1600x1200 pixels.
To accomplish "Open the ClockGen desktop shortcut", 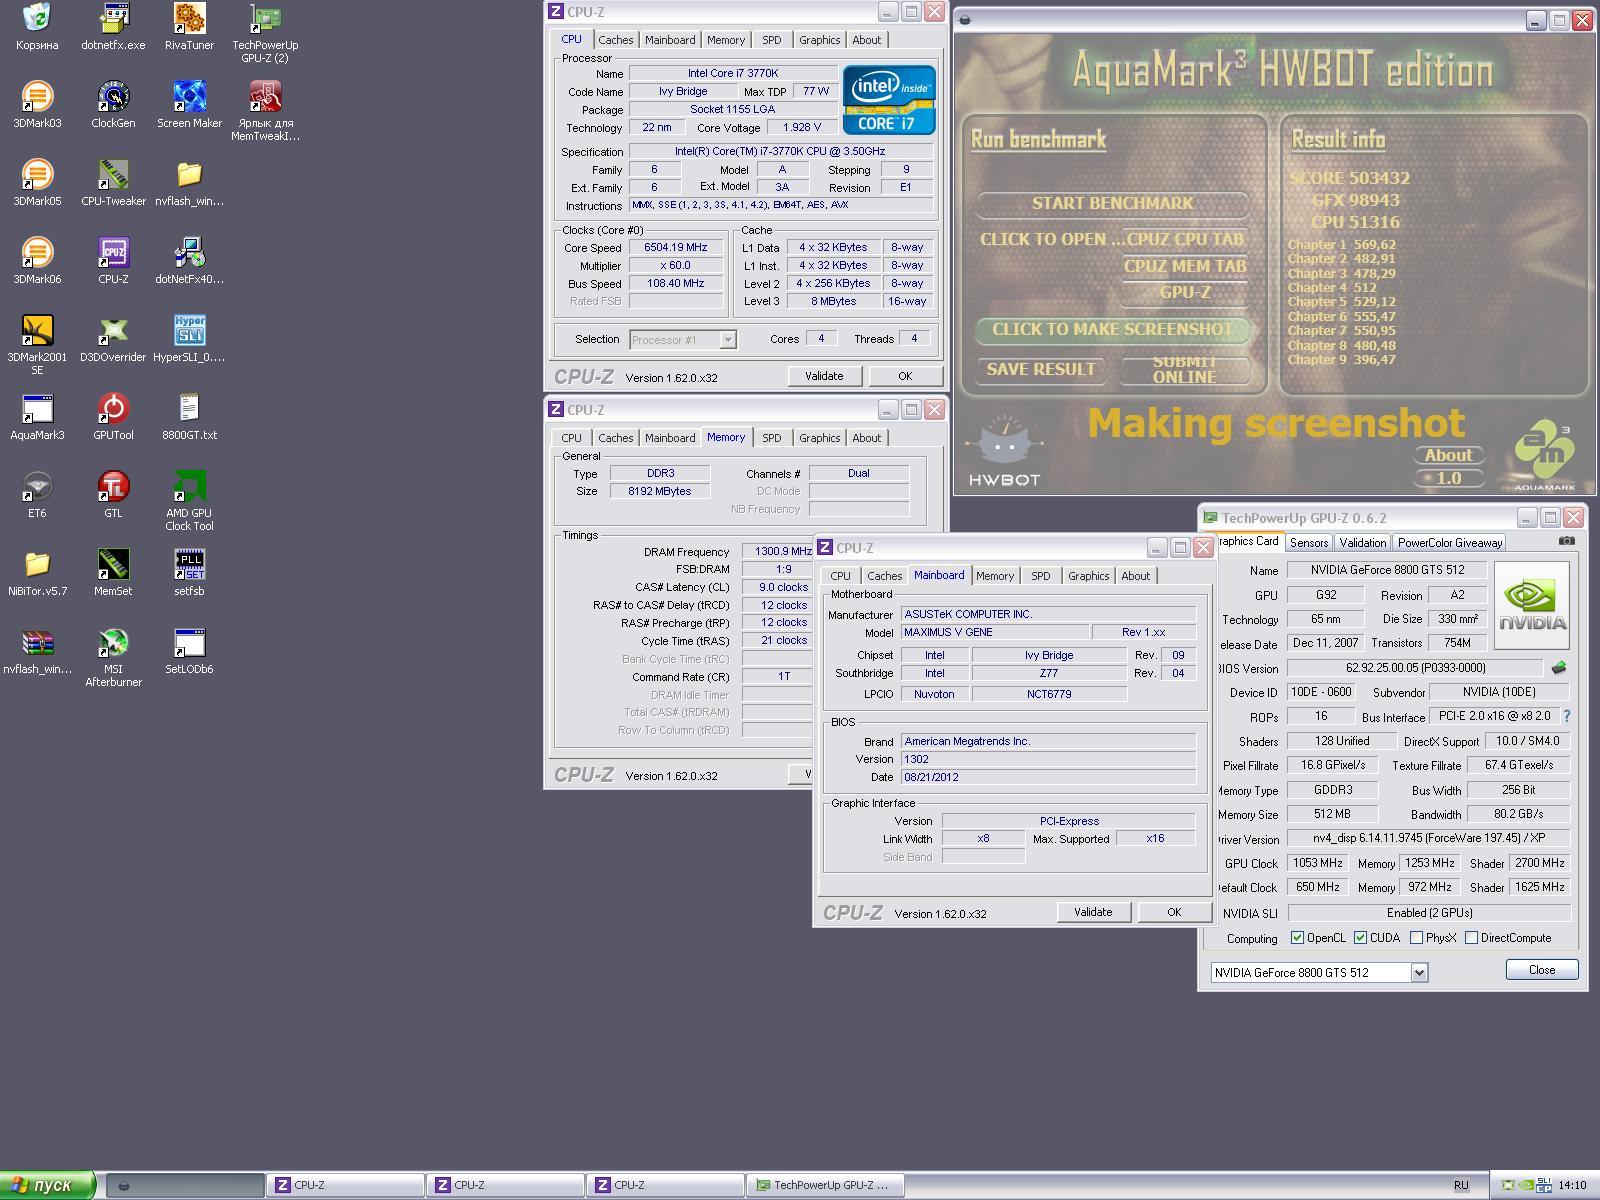I will click(113, 104).
